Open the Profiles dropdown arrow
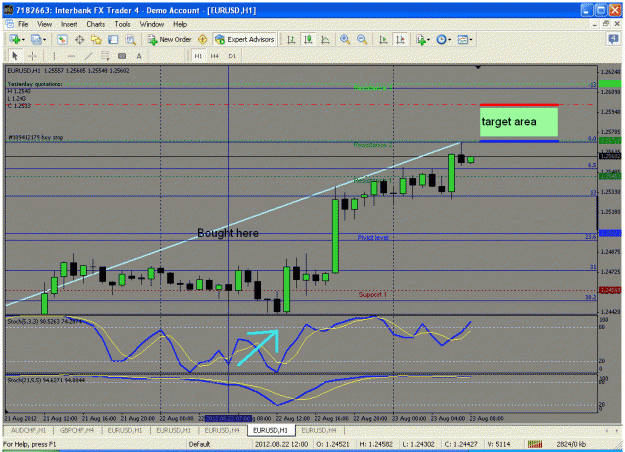This screenshot has height=452, width=625. 44,40
